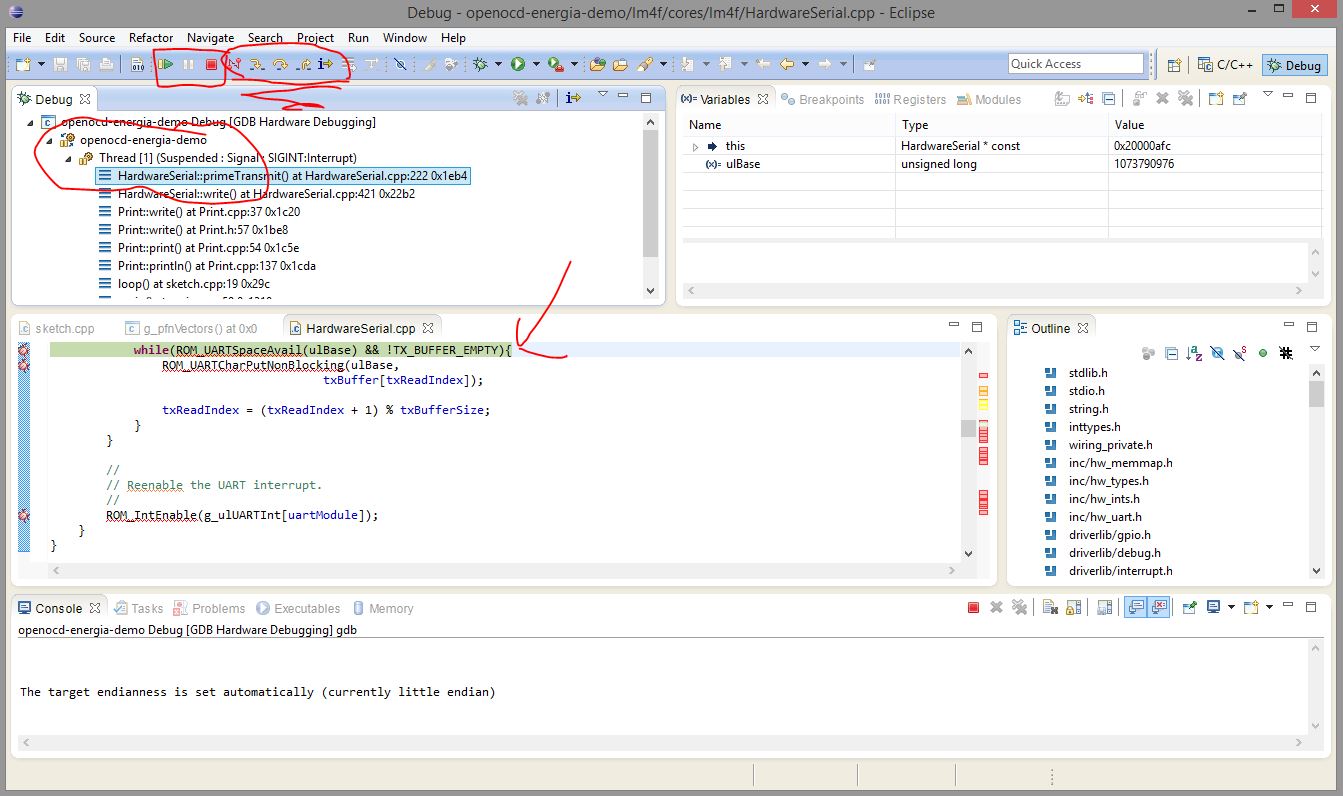Open the Debug launch dropdown arrow

tap(498, 64)
